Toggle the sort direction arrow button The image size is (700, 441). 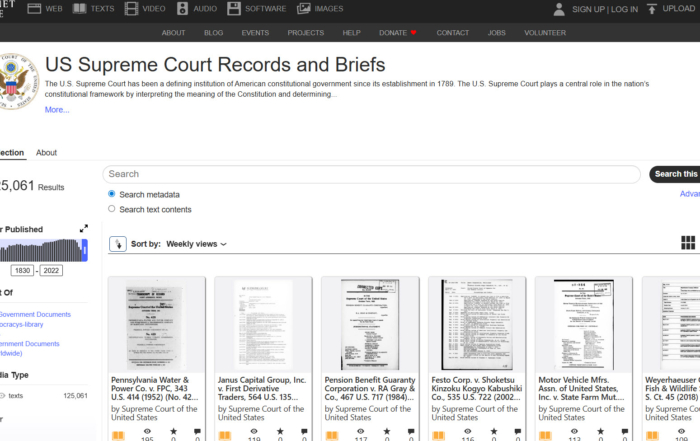pyautogui.click(x=118, y=244)
